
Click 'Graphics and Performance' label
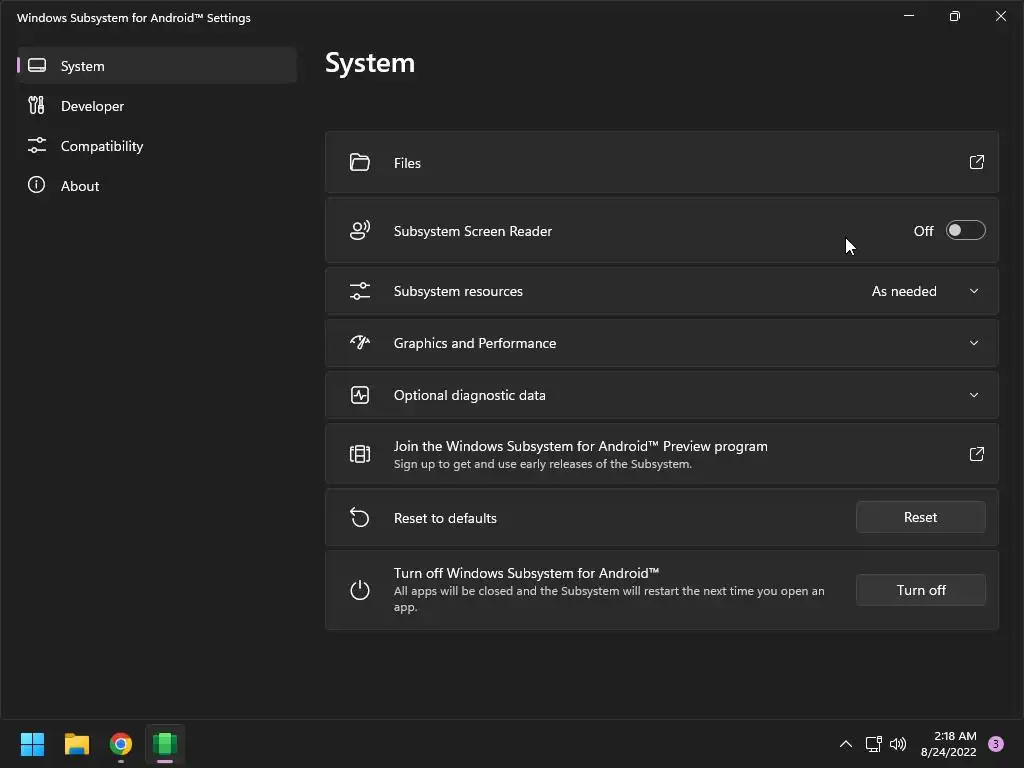tap(475, 344)
